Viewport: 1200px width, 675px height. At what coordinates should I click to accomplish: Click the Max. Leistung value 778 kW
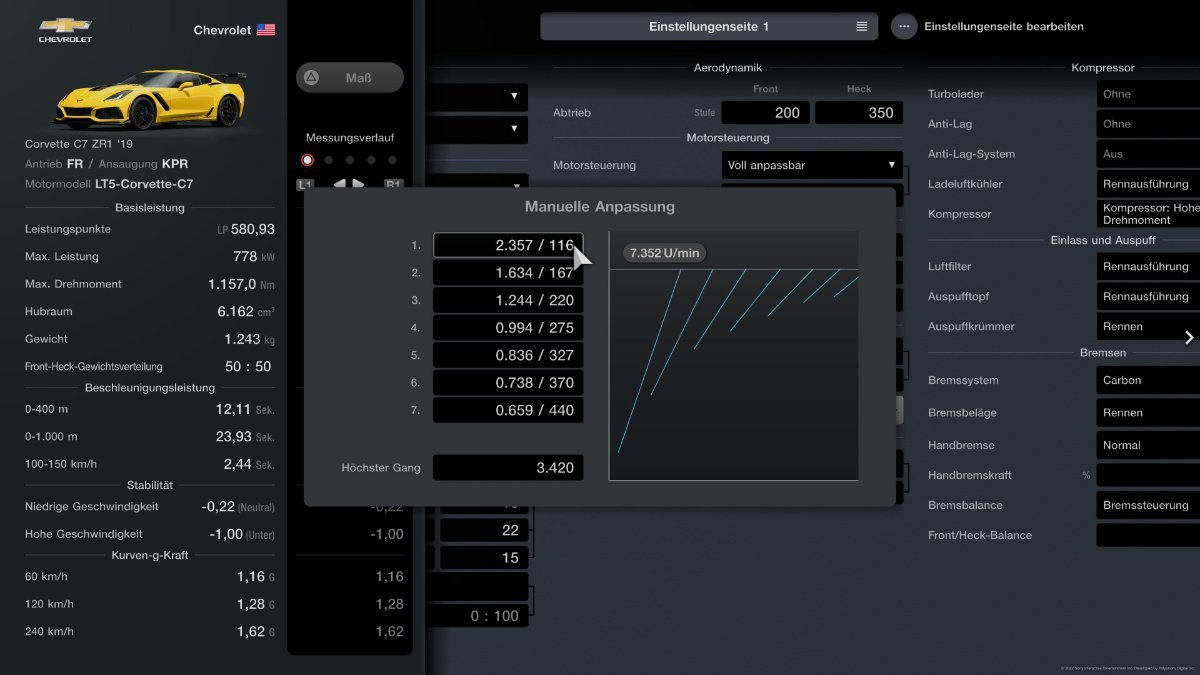click(254, 256)
